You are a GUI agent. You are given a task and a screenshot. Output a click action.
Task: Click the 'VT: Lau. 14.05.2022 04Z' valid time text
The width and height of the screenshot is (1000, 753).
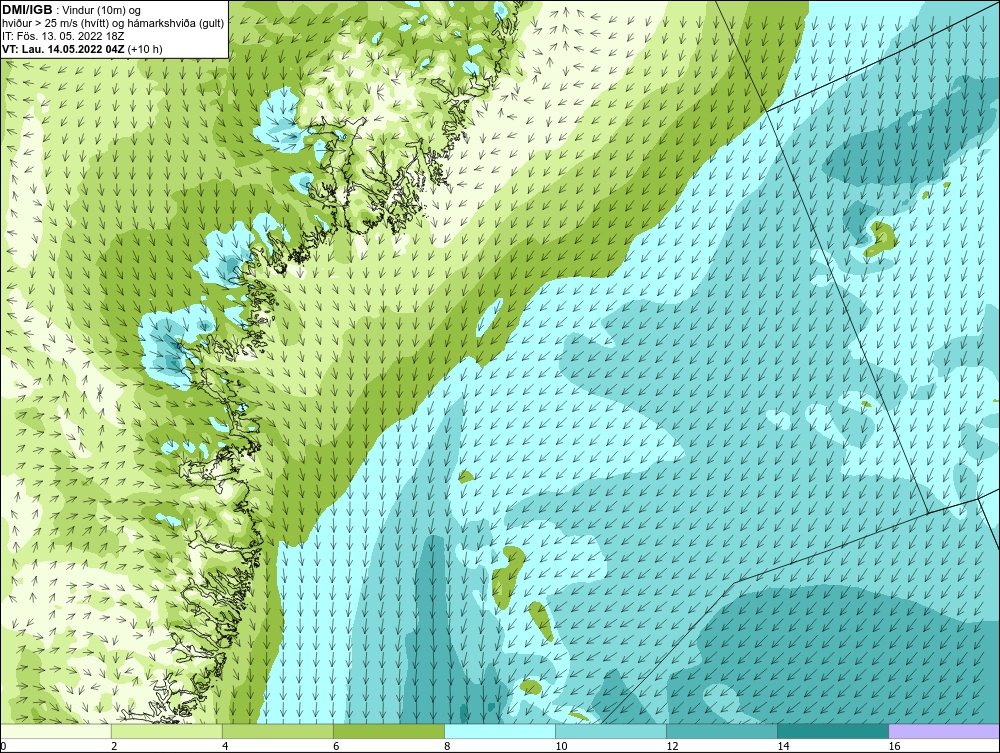click(x=63, y=49)
